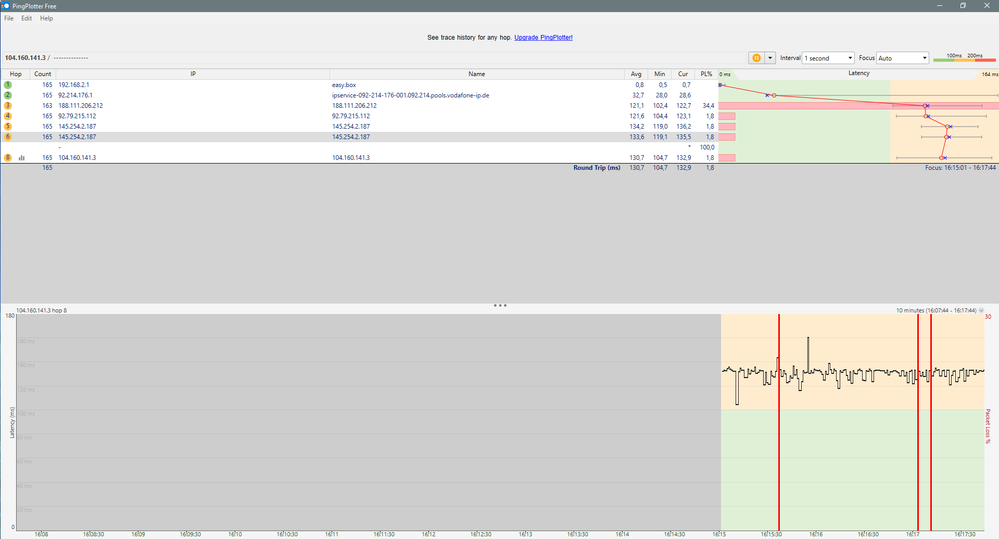Click the 34,4 packet loss value

[x=708, y=106]
